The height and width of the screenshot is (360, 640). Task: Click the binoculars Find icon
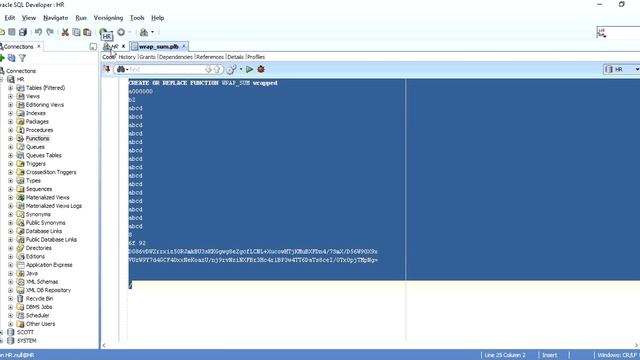tap(121, 69)
